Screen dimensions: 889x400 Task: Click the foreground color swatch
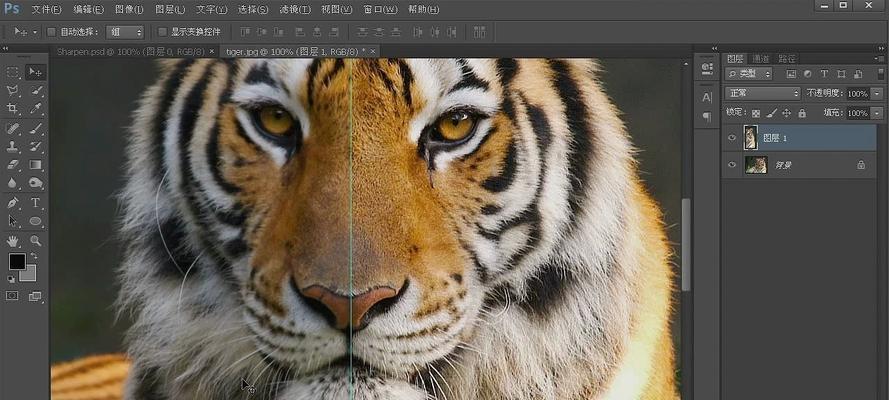tap(17, 262)
